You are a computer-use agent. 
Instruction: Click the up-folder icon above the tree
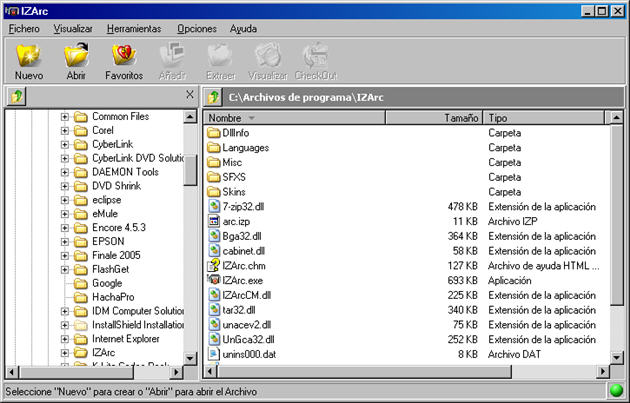pos(16,96)
